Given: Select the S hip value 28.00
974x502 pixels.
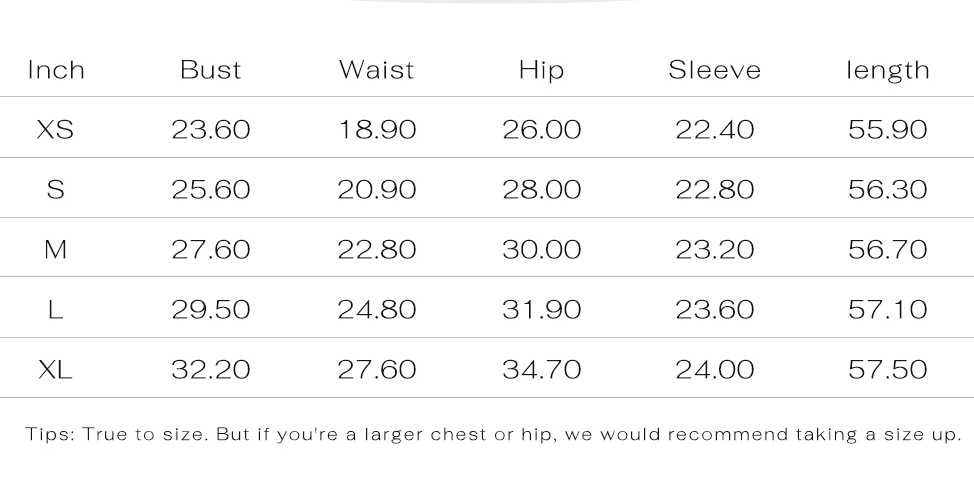Looking at the screenshot, I should (x=541, y=190).
